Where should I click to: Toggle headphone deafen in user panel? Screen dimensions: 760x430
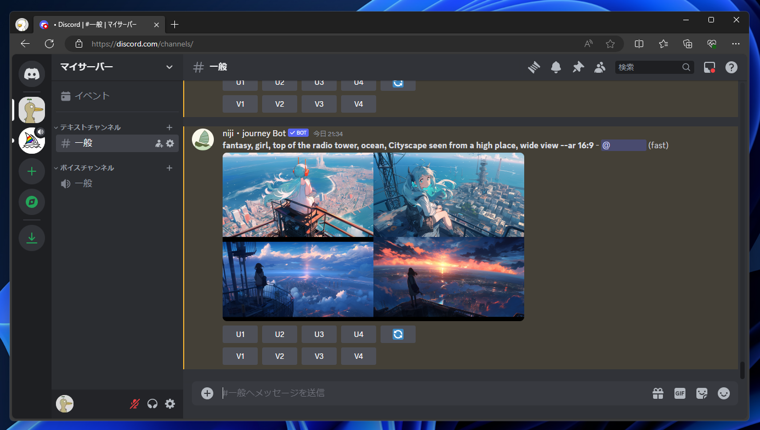152,404
